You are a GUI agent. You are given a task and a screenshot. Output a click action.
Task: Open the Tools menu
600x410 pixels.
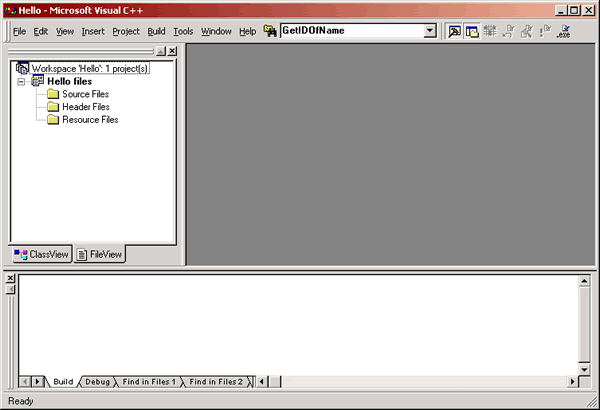(183, 31)
